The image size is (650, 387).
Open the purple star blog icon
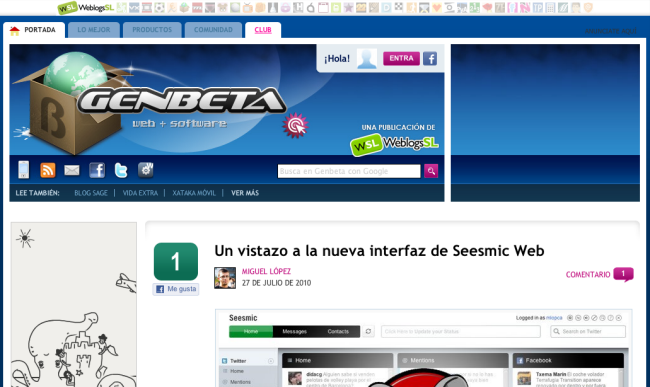tap(348, 7)
